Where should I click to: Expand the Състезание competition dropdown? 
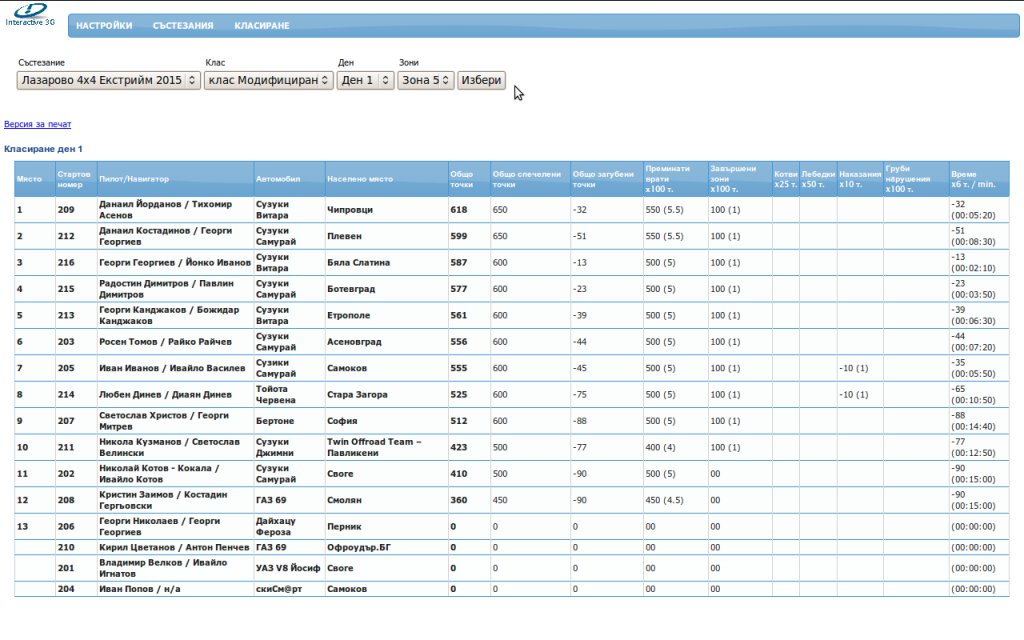(109, 80)
